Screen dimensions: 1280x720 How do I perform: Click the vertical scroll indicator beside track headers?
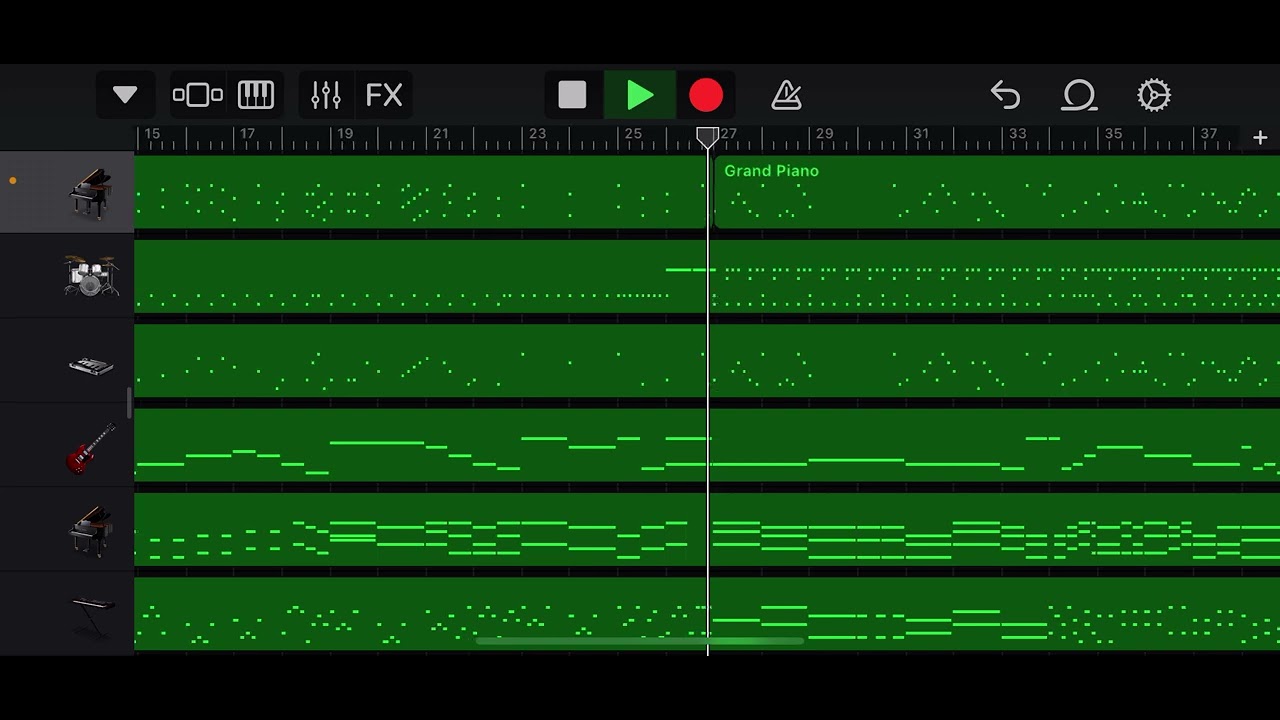pos(128,403)
